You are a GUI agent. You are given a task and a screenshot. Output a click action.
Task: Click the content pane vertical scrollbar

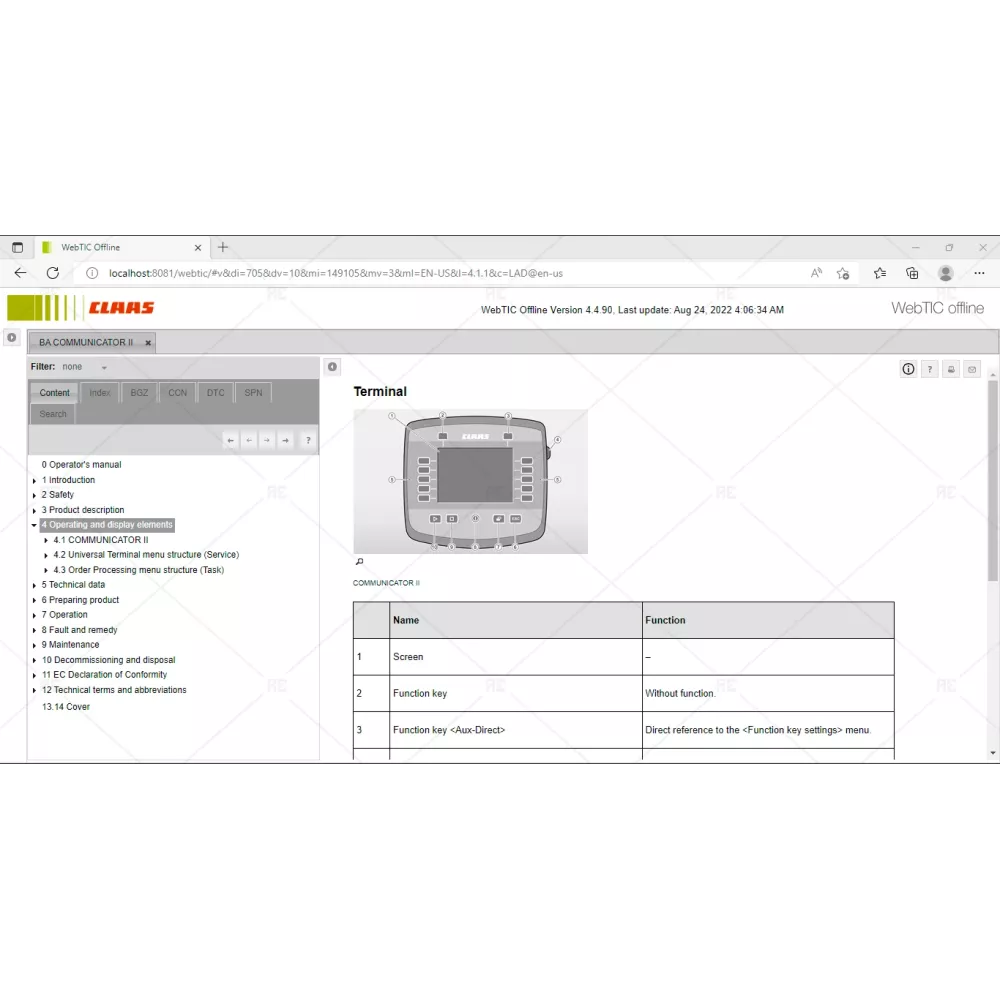(992, 480)
